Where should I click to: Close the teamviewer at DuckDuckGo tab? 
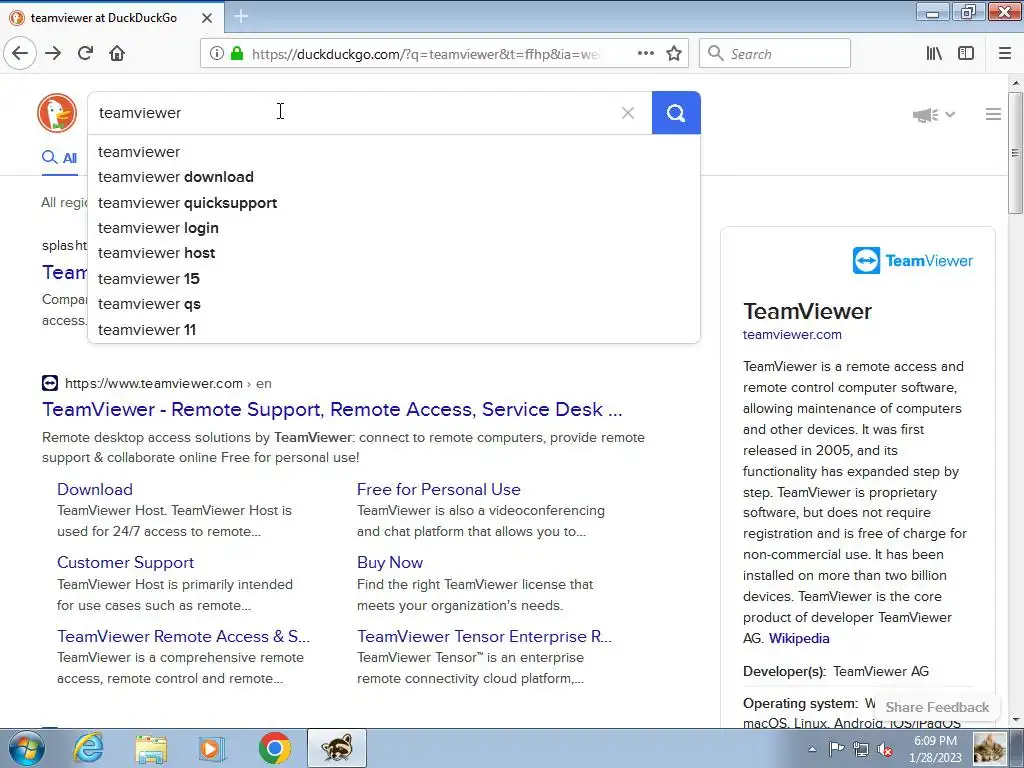pyautogui.click(x=207, y=18)
